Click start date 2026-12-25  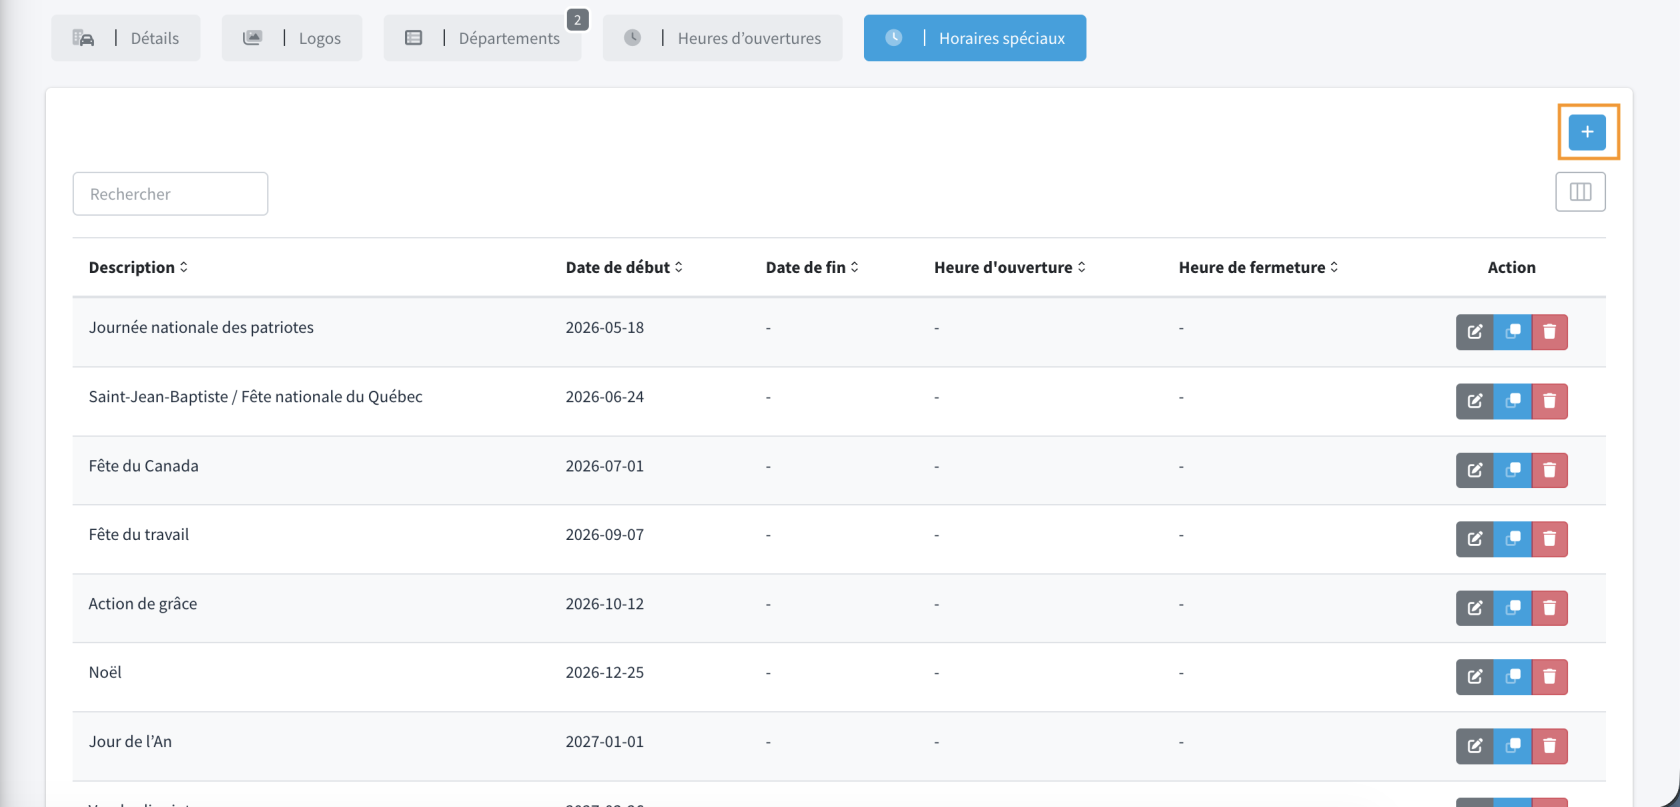(604, 672)
